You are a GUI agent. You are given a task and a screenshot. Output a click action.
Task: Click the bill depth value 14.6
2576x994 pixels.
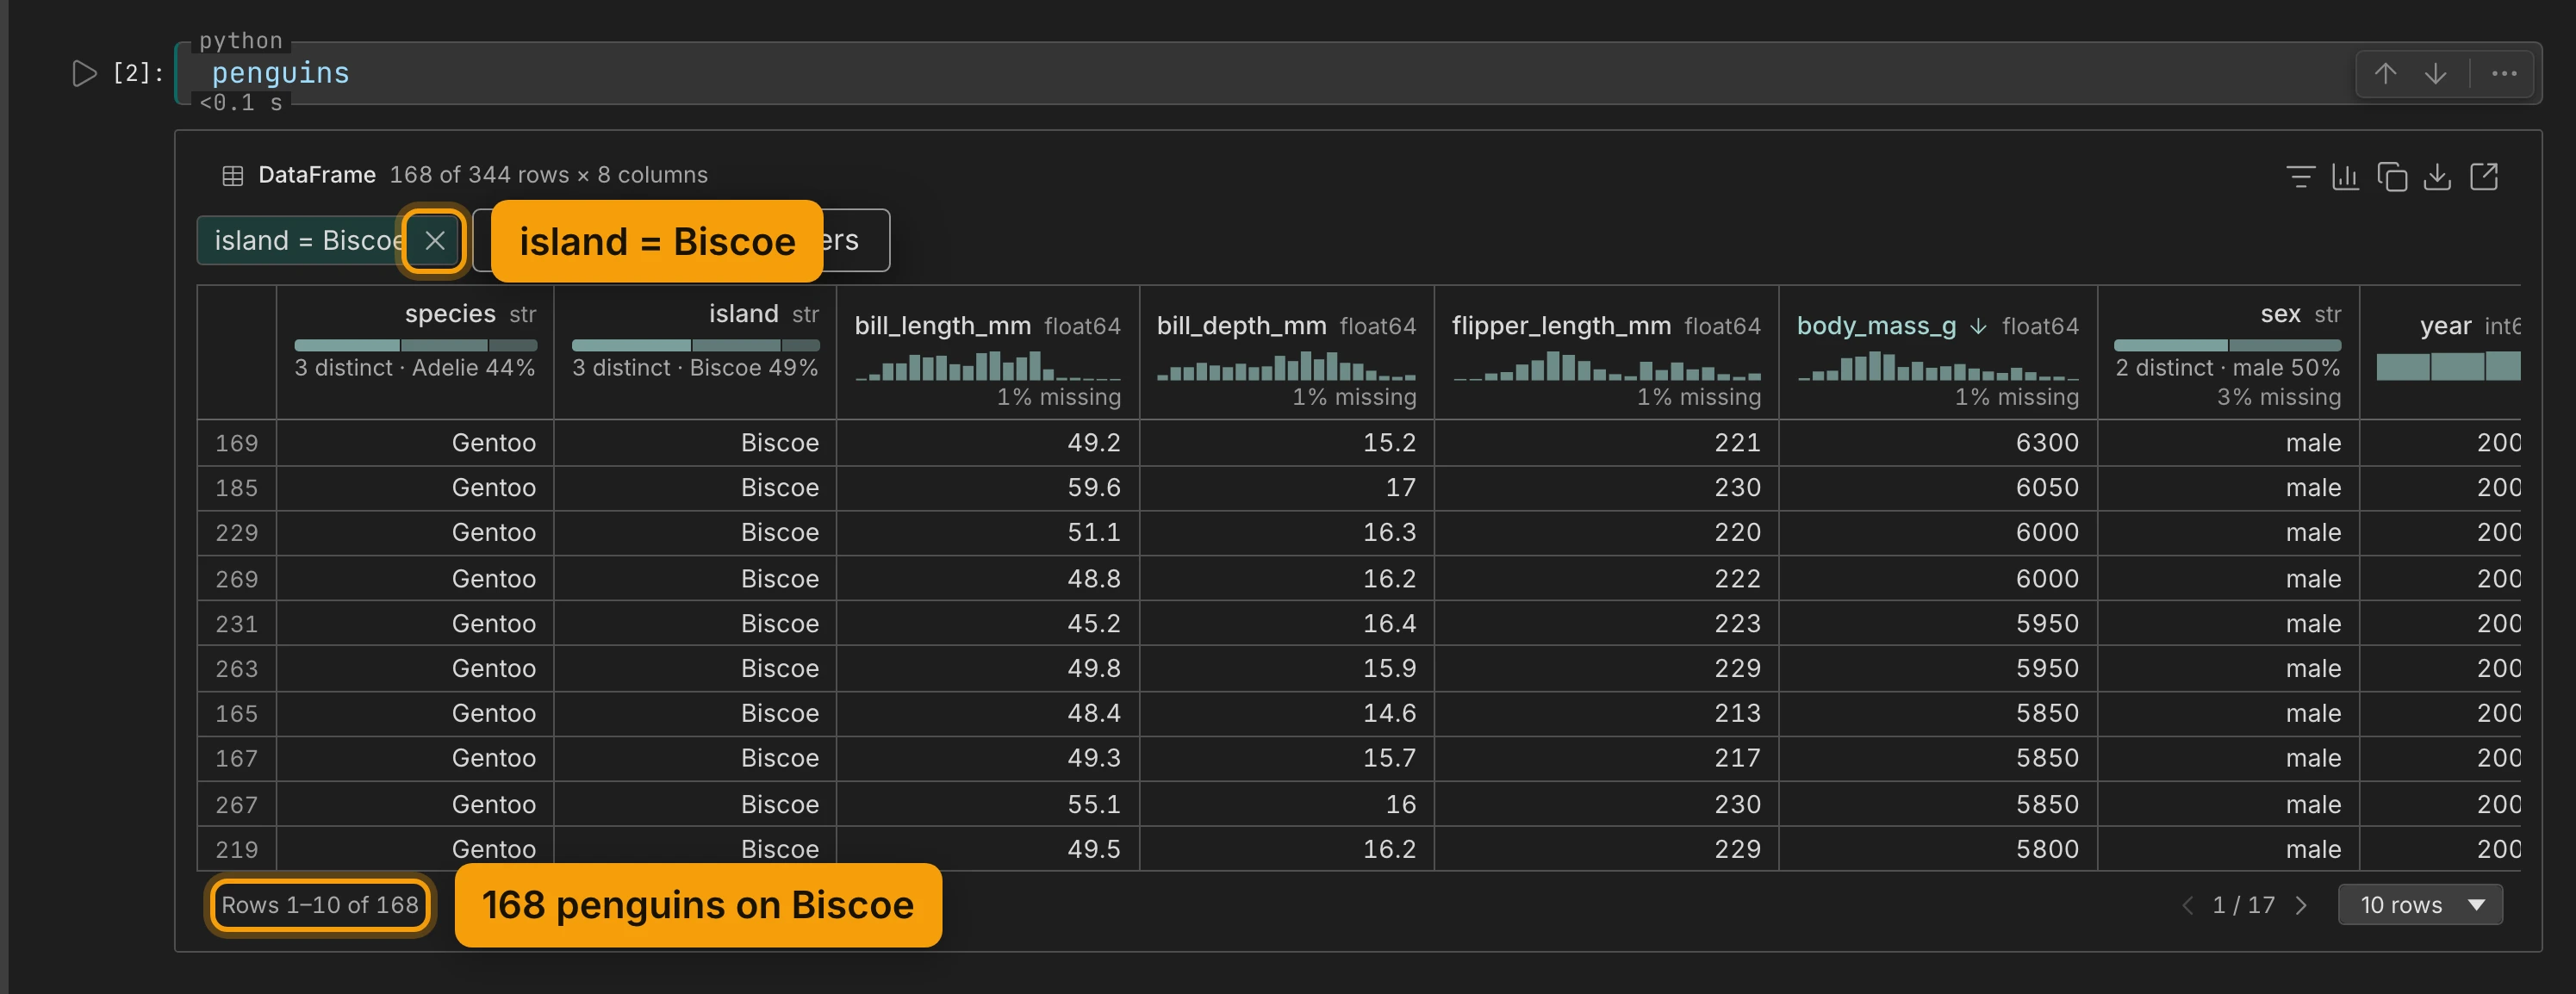pos(1389,713)
